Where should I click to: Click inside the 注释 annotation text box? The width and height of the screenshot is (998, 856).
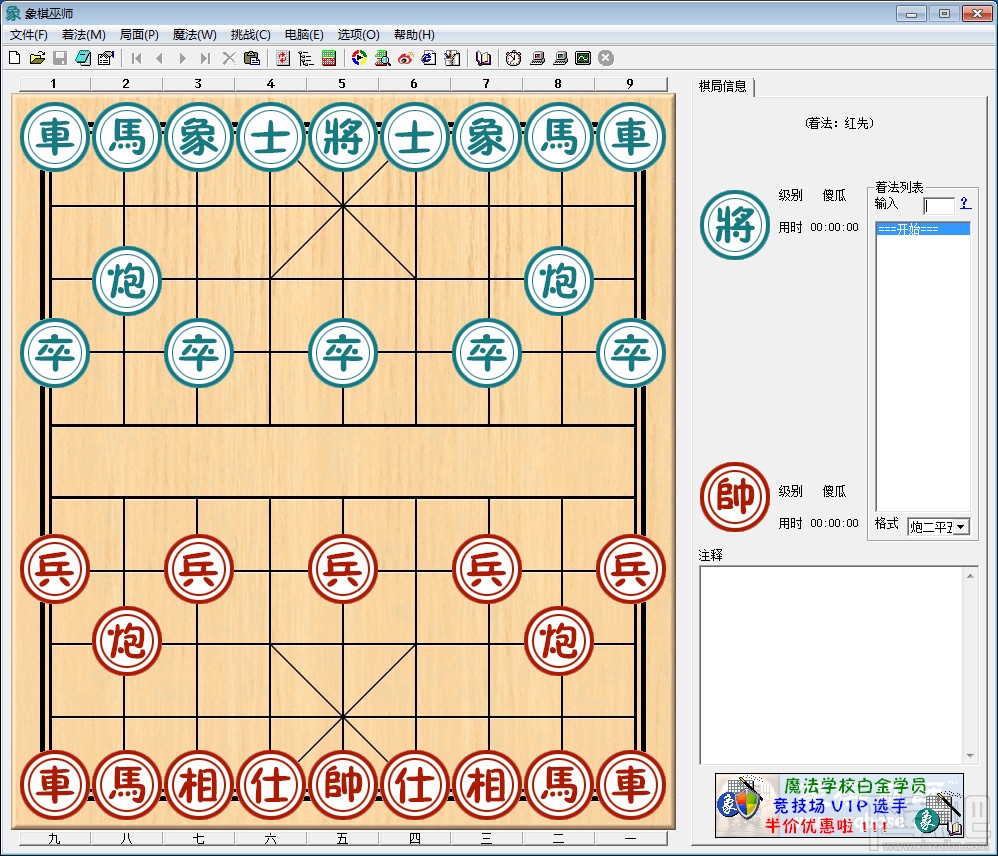coord(832,665)
